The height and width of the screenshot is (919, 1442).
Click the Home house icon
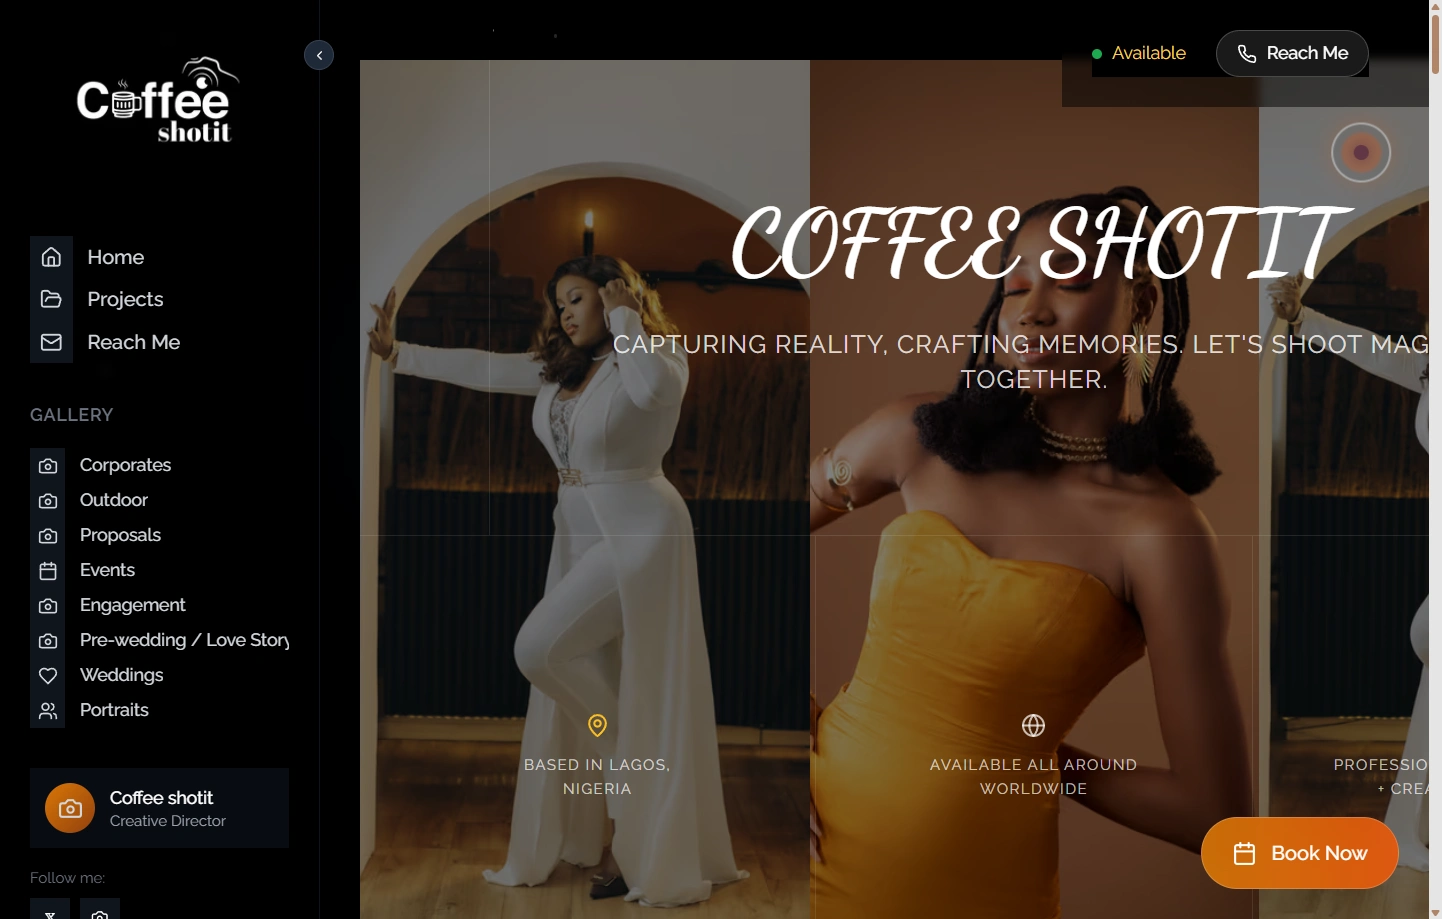coord(51,257)
